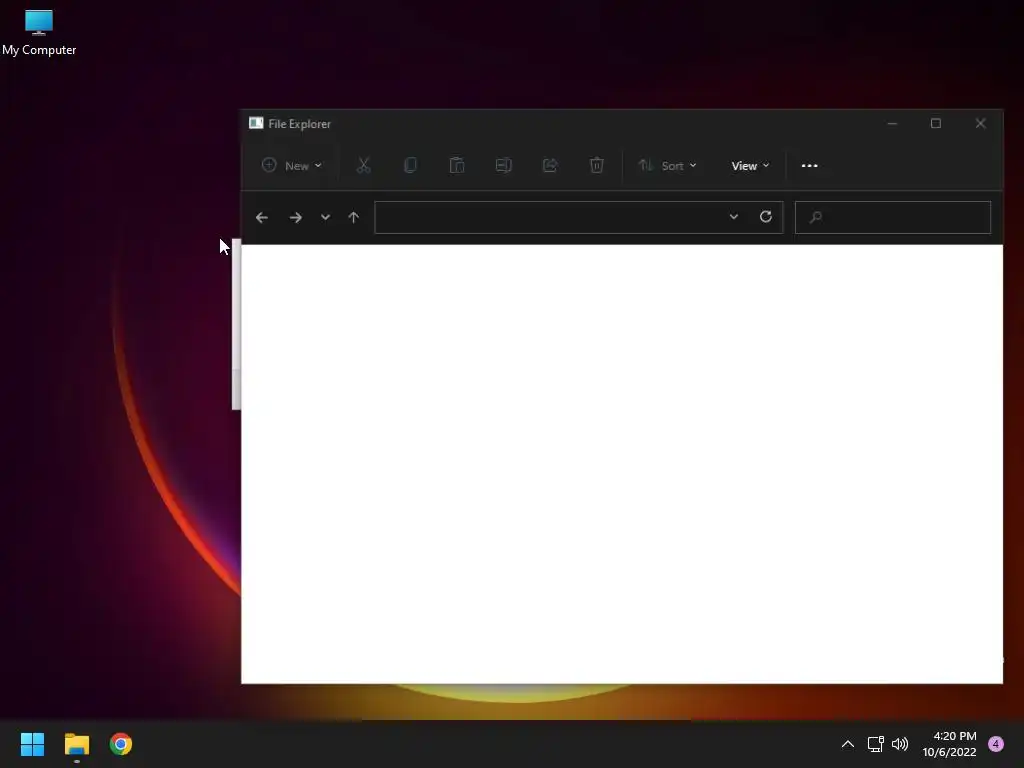This screenshot has width=1024, height=768.
Task: Open the Windows Start menu
Action: (x=33, y=744)
